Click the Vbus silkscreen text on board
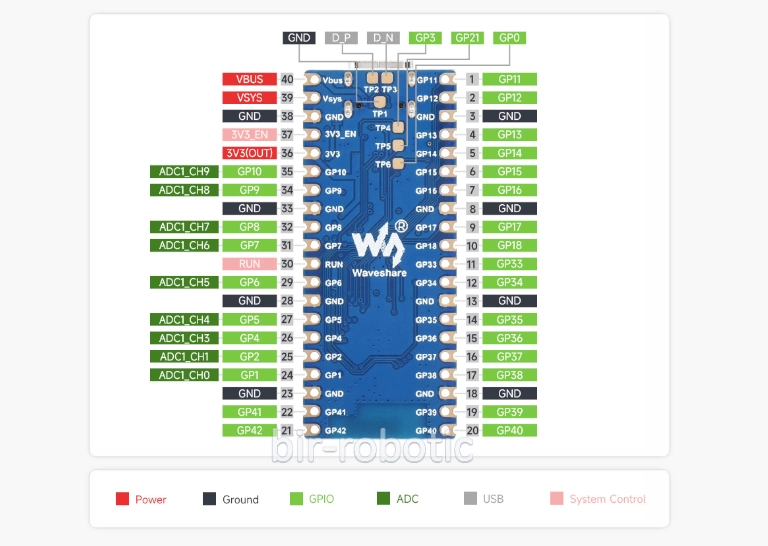 (333, 80)
